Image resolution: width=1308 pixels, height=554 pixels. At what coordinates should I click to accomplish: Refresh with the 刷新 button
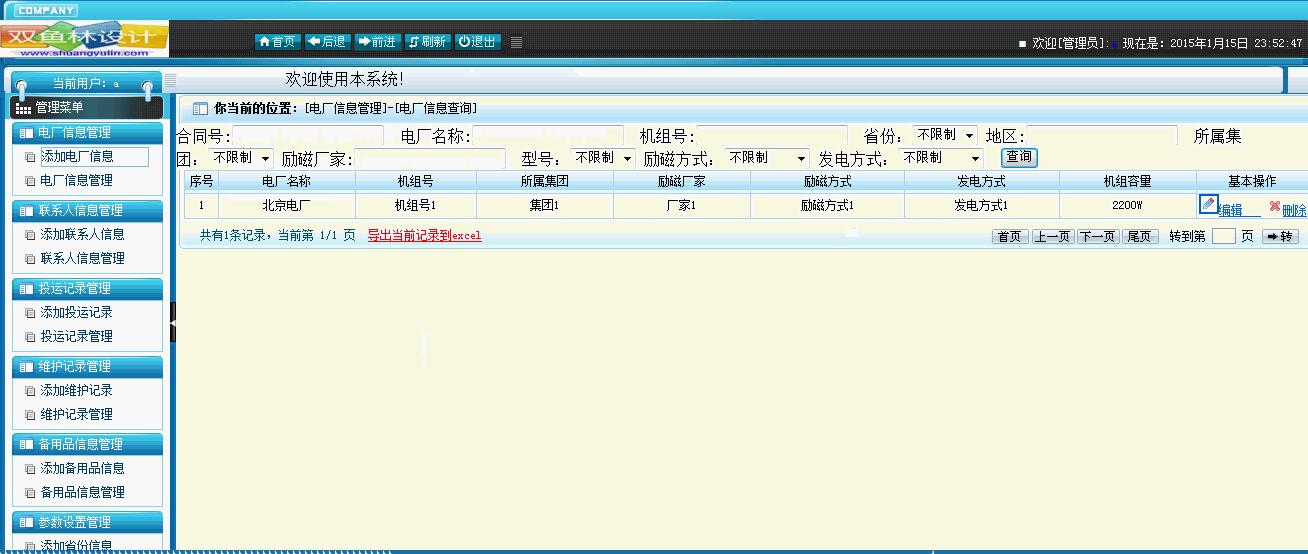(x=427, y=42)
